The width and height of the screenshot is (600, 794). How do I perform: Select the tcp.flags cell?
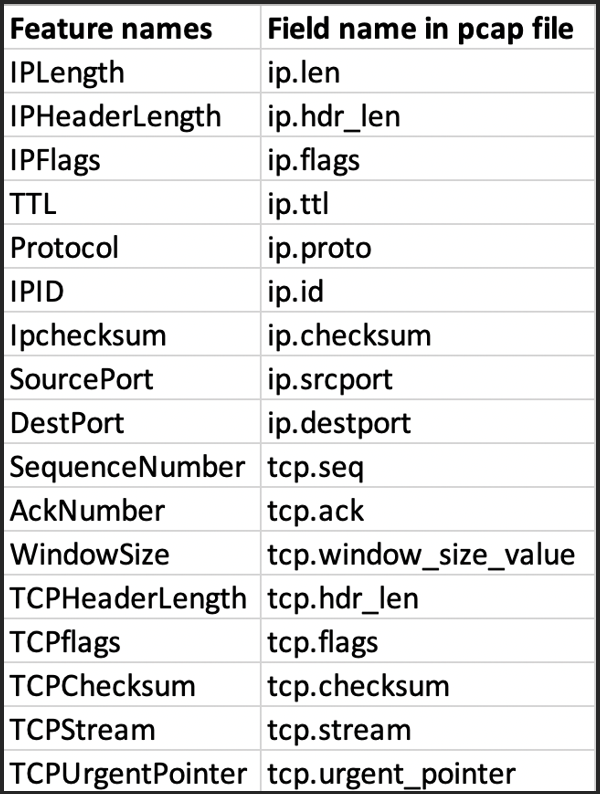(428, 641)
